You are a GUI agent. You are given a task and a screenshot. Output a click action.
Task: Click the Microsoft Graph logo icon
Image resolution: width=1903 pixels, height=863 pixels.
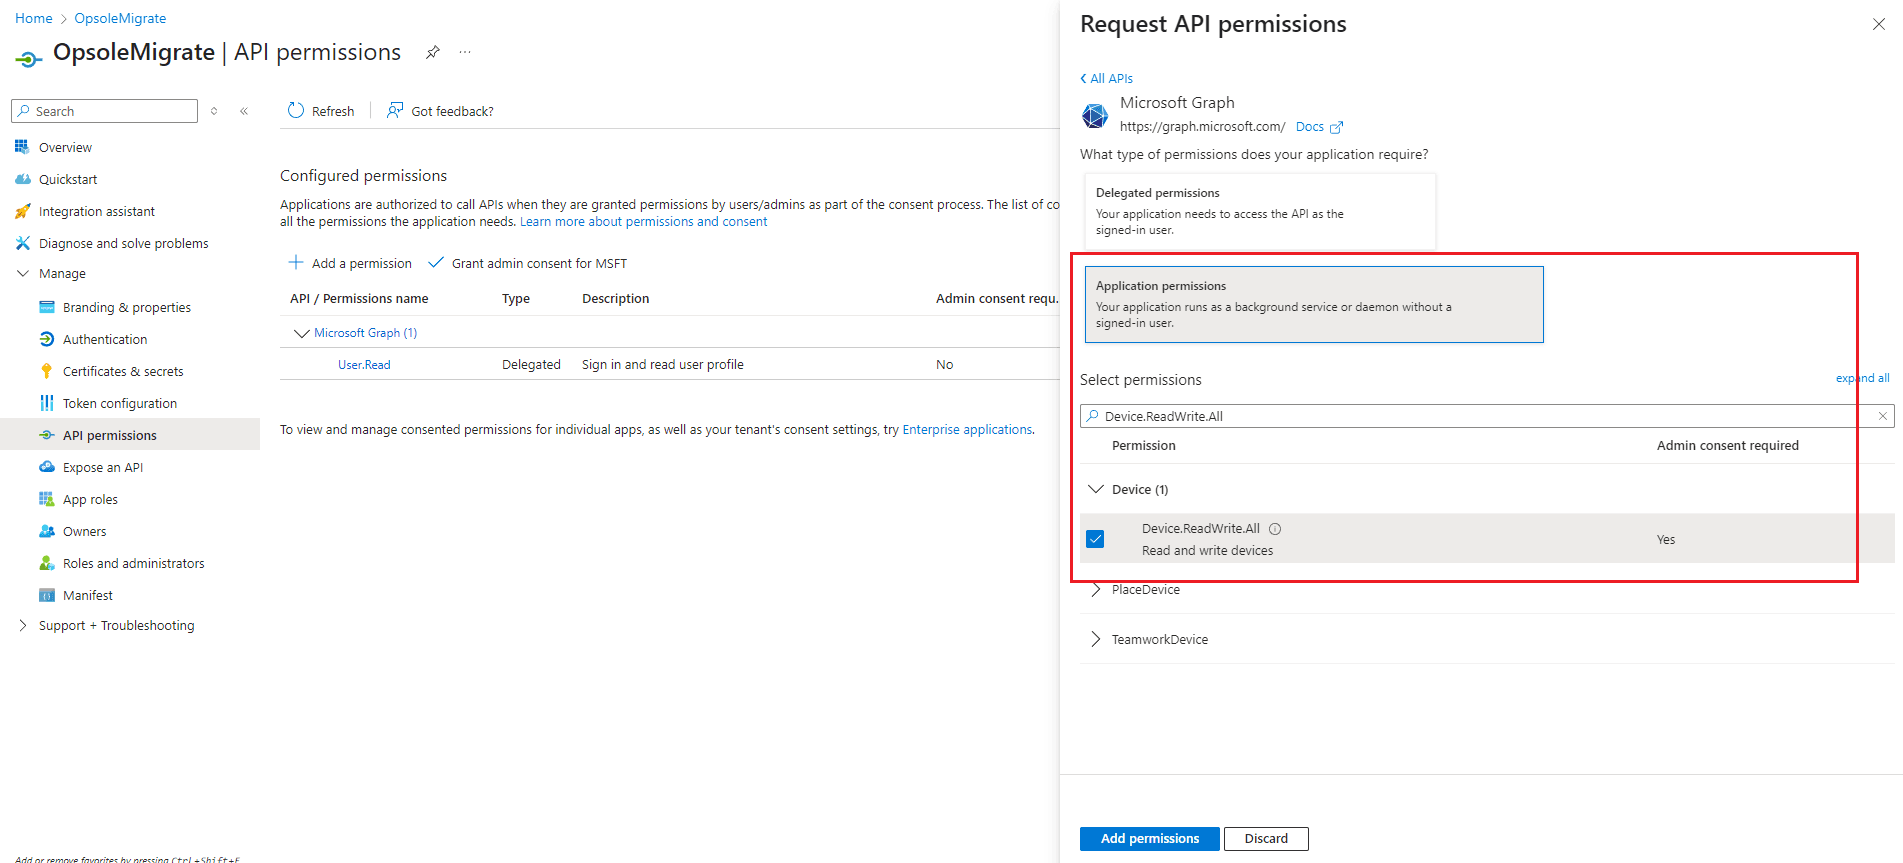tap(1095, 116)
